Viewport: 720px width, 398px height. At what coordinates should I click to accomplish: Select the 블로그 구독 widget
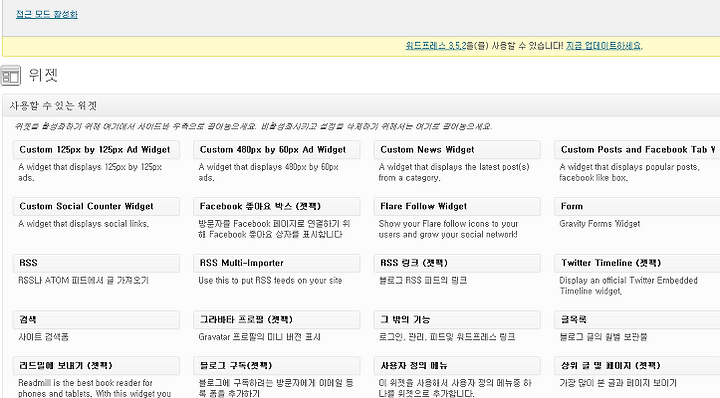pos(276,366)
